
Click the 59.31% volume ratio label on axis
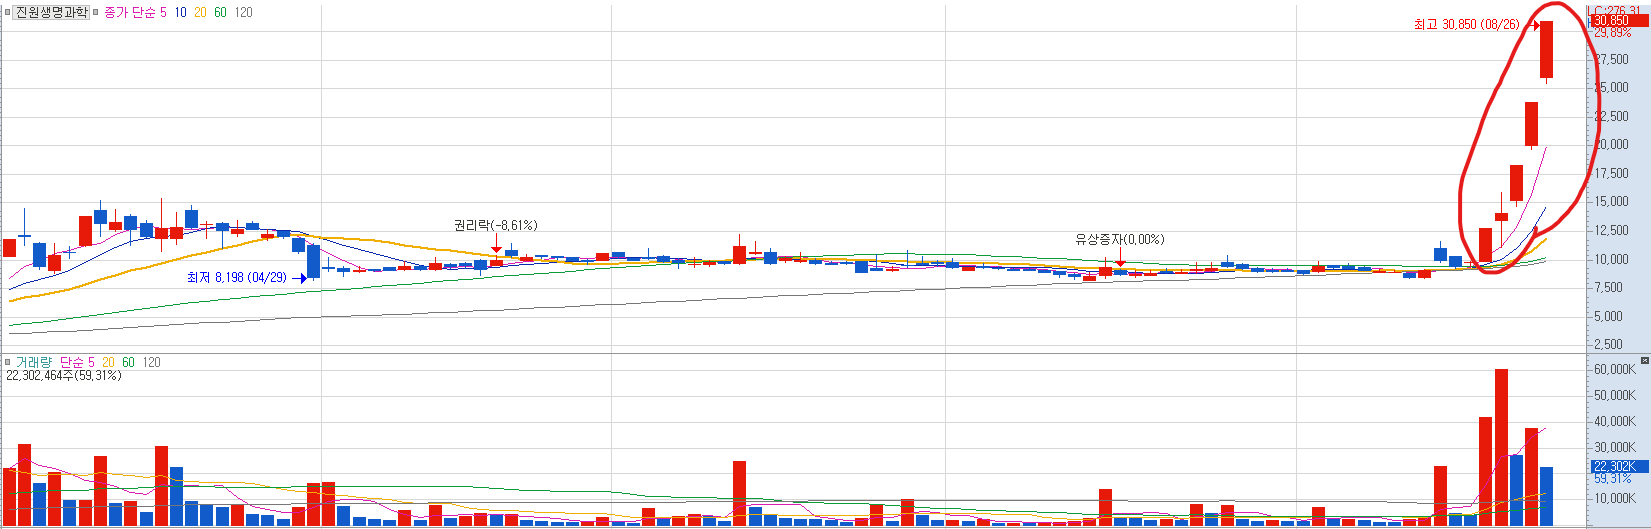pyautogui.click(x=1612, y=479)
